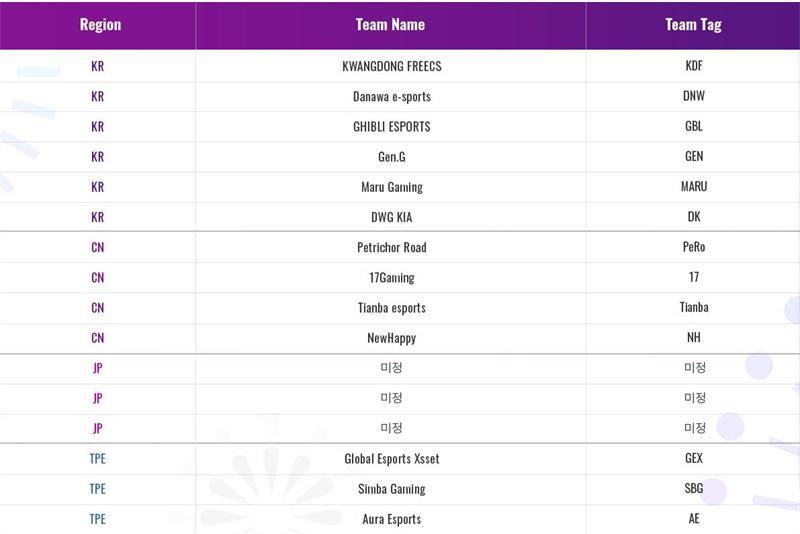This screenshot has height=534, width=800.
Task: Select the PeRo team tag cell
Action: pyautogui.click(x=694, y=247)
